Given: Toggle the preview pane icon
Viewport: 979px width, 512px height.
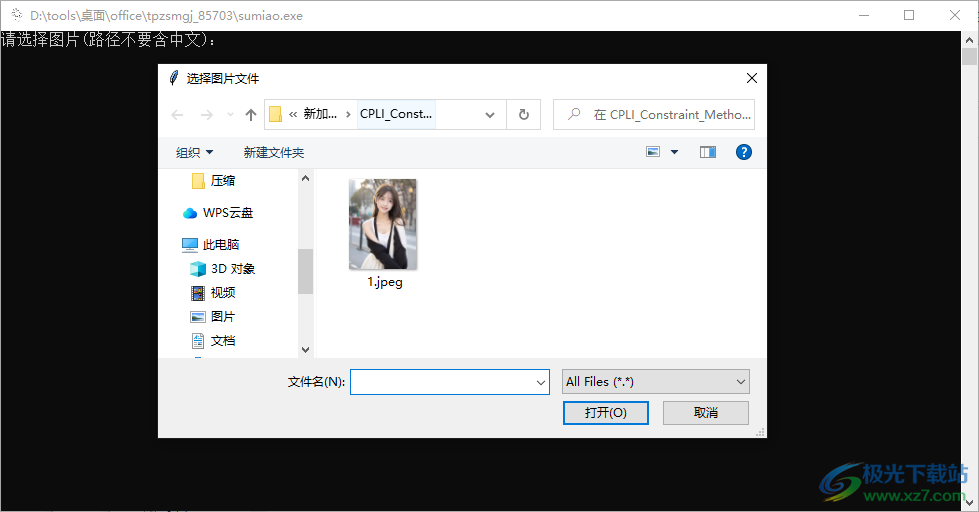Looking at the screenshot, I should [x=707, y=152].
